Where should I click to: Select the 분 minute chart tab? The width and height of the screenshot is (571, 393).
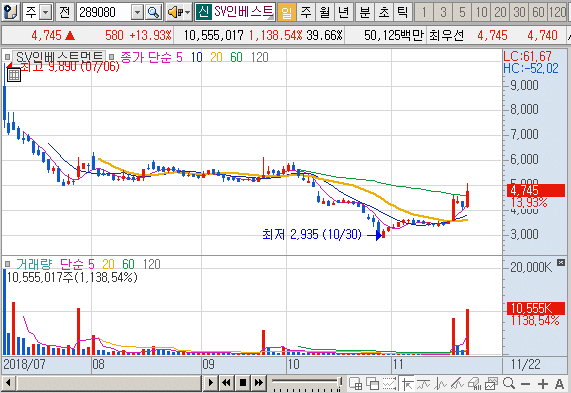click(x=365, y=12)
